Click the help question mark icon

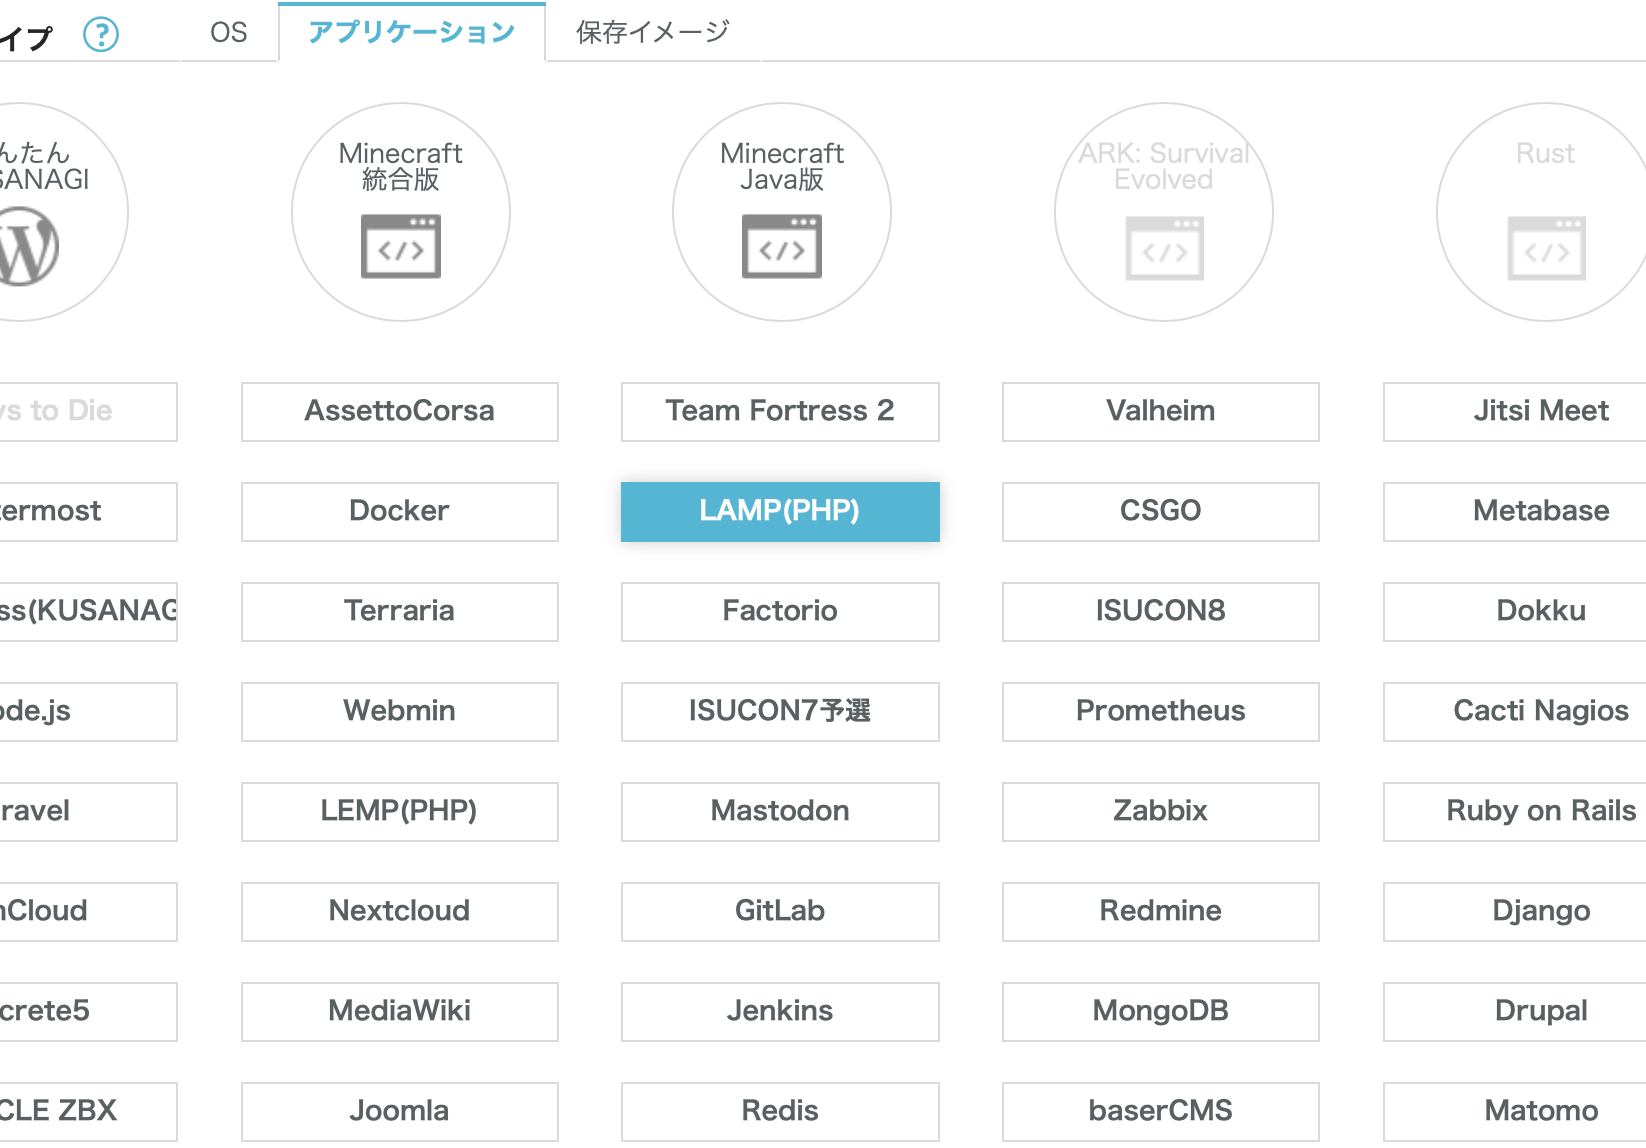[101, 35]
